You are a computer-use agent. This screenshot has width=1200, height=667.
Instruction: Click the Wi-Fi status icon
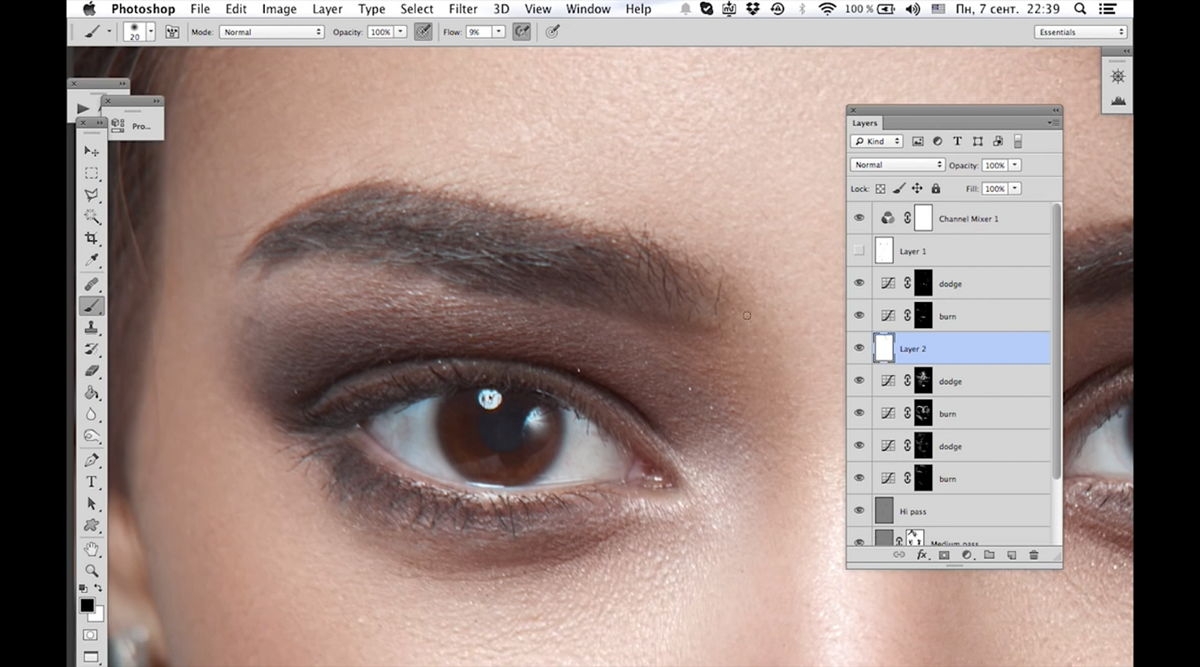pyautogui.click(x=827, y=9)
